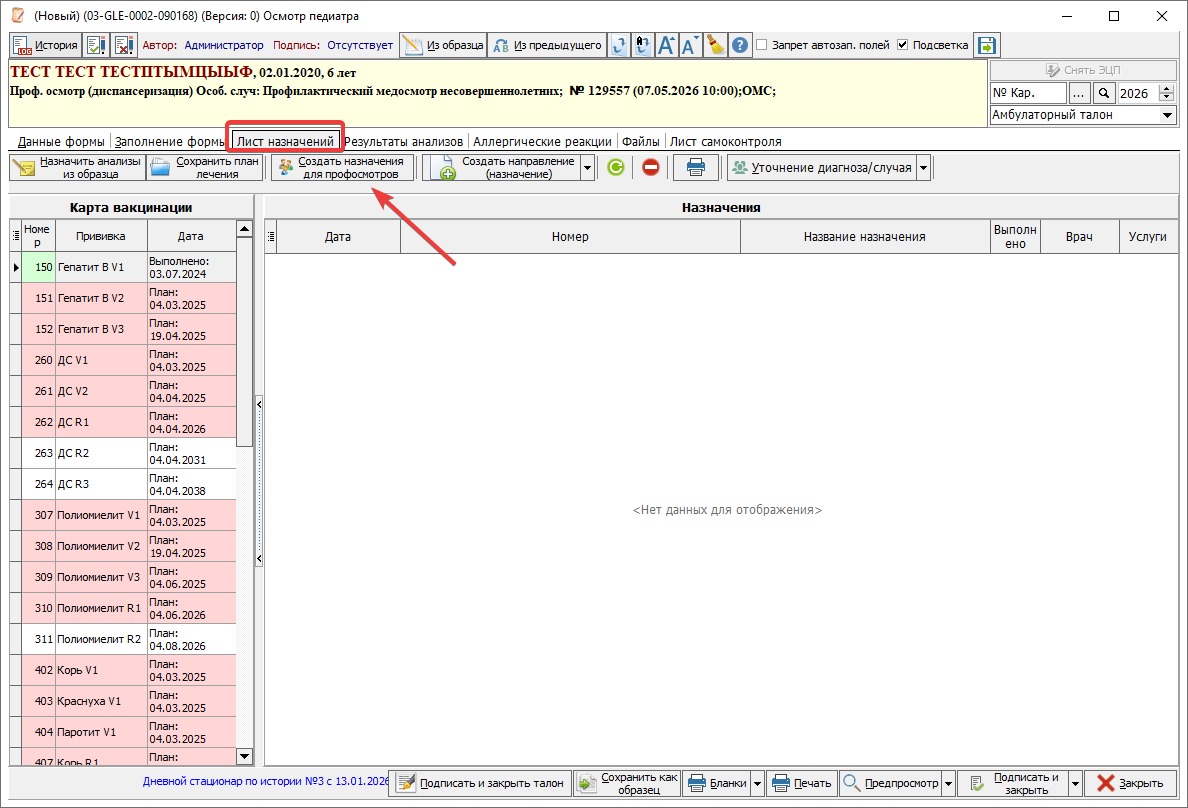This screenshot has width=1188, height=808.
Task: Click the checklist with green checkmark icon
Action: 96,45
